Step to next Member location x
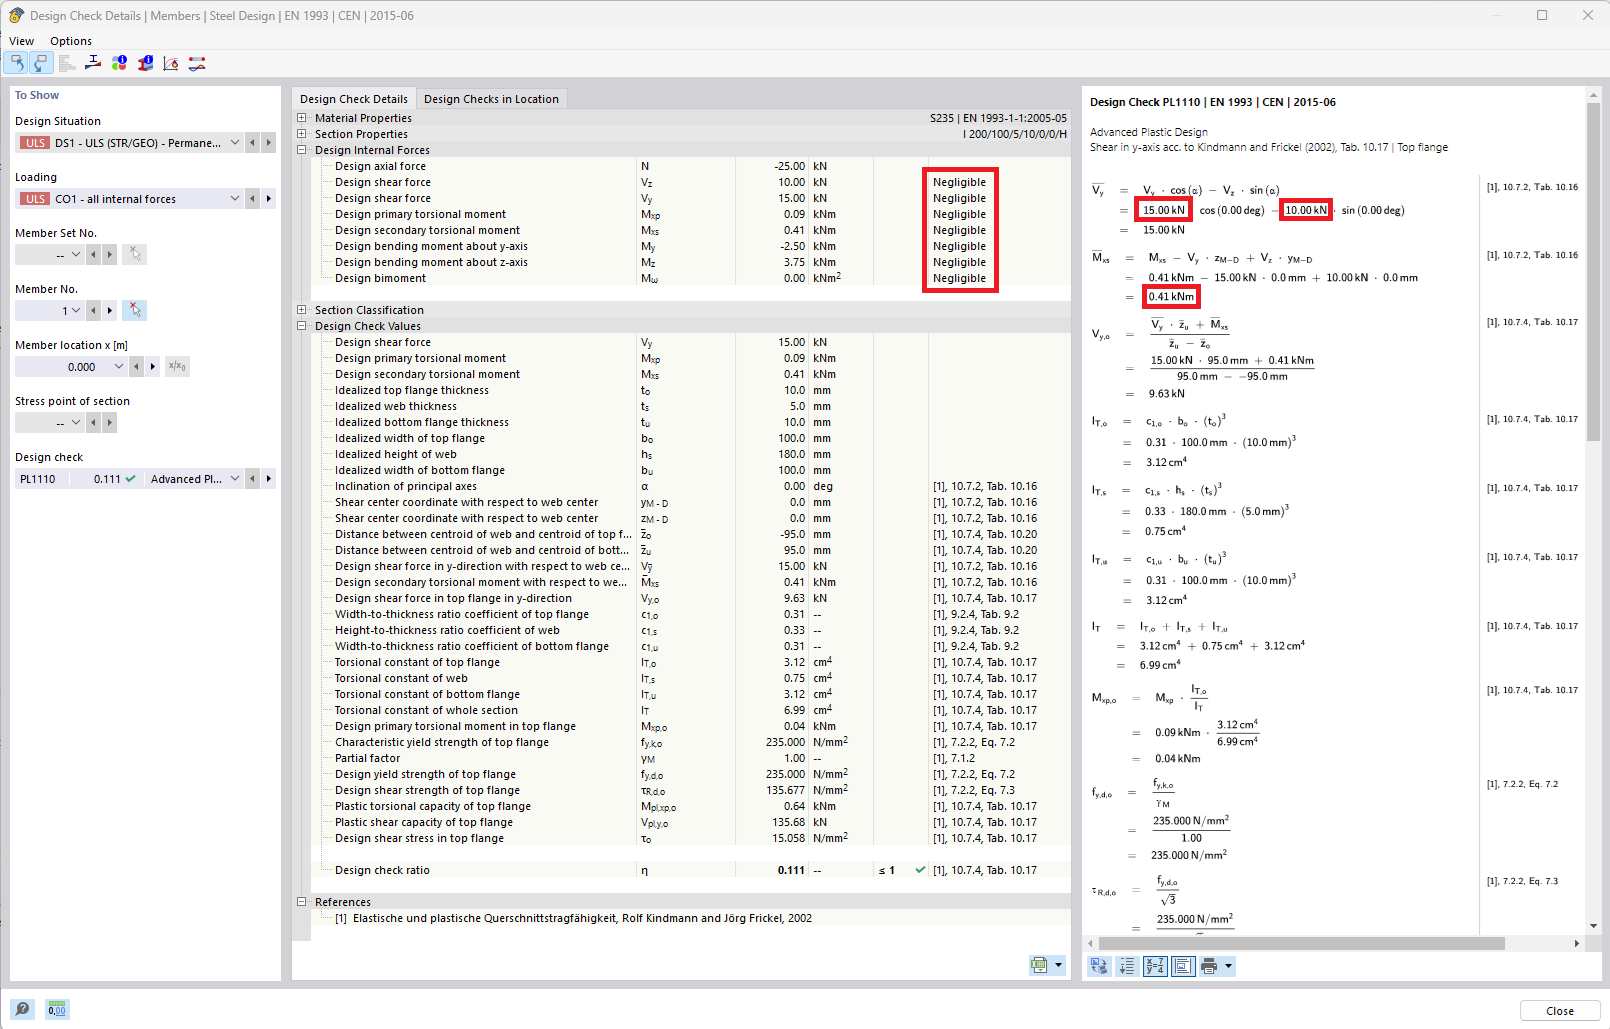Image resolution: width=1610 pixels, height=1029 pixels. point(152,367)
